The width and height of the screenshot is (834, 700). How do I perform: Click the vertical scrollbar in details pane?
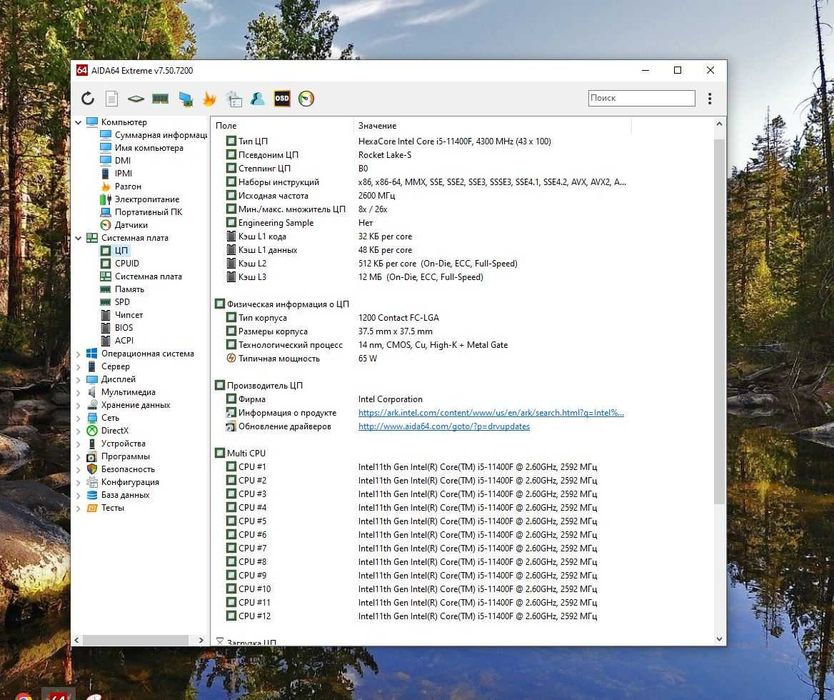pyautogui.click(x=719, y=320)
